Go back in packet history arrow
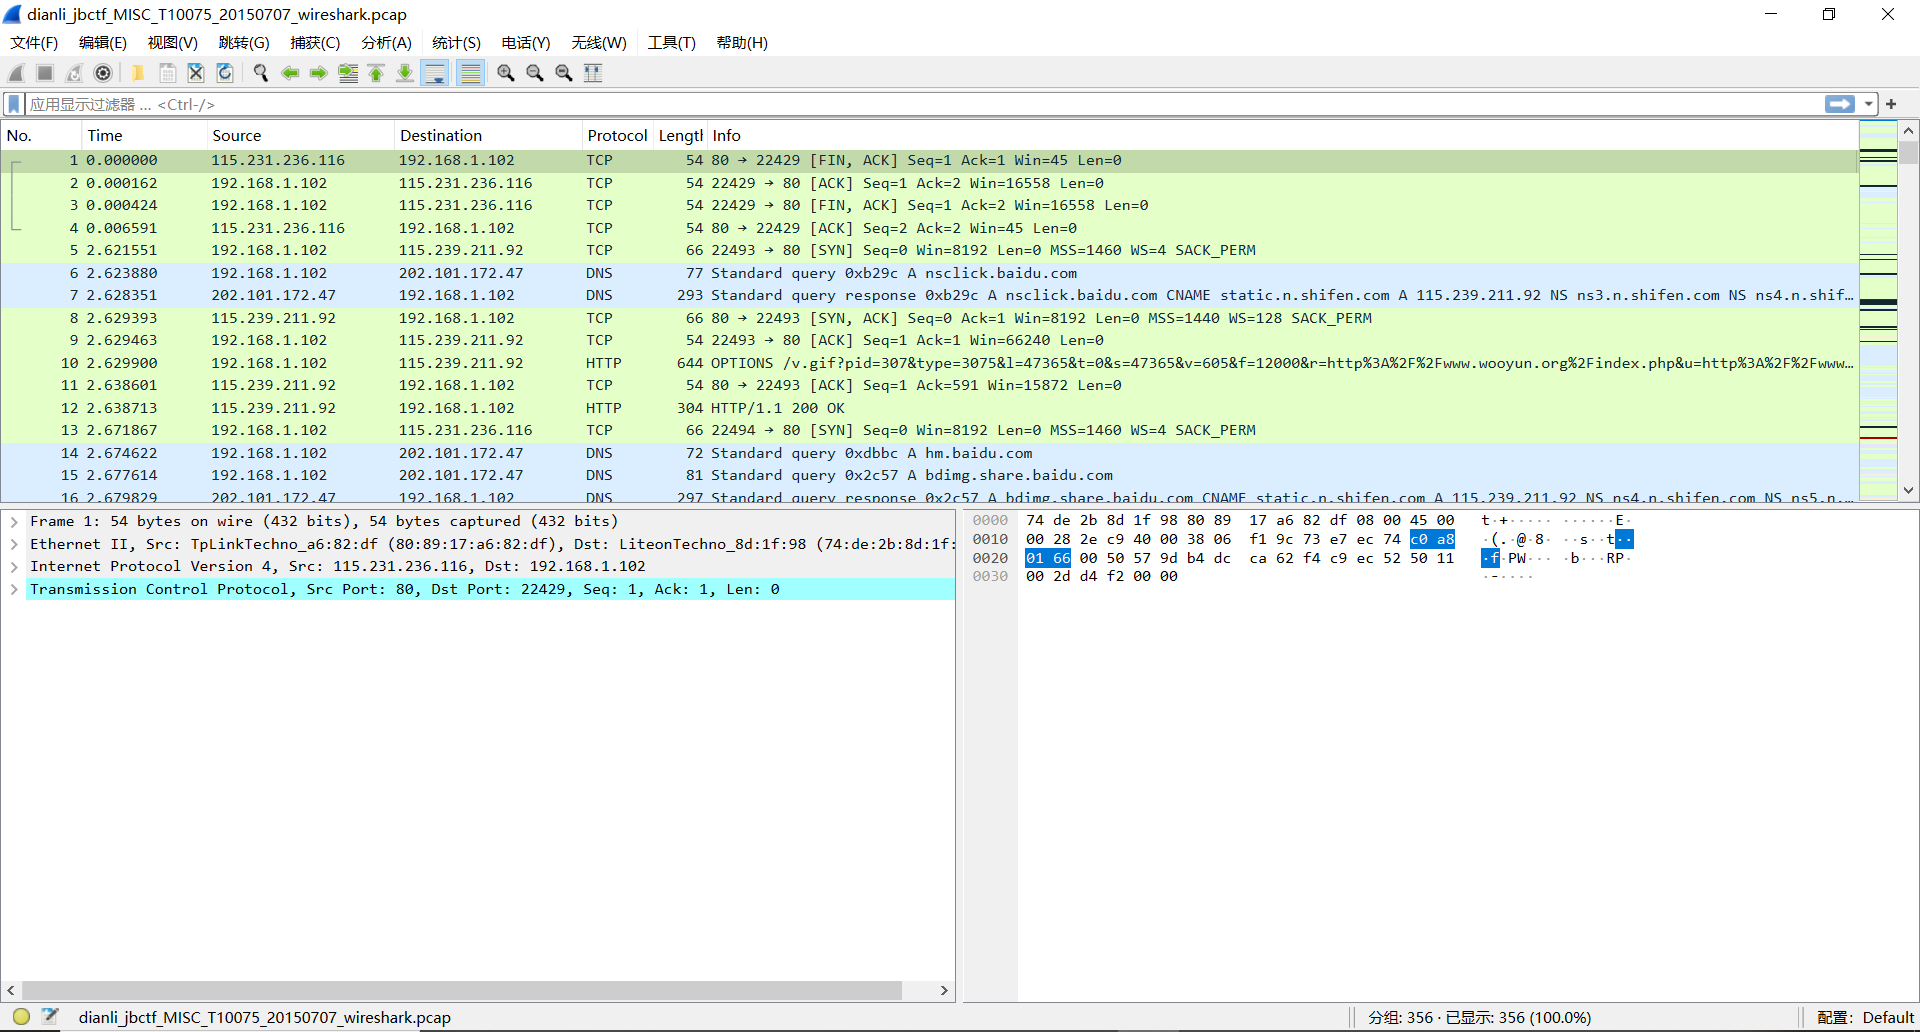Image resolution: width=1920 pixels, height=1032 pixels. pos(290,73)
